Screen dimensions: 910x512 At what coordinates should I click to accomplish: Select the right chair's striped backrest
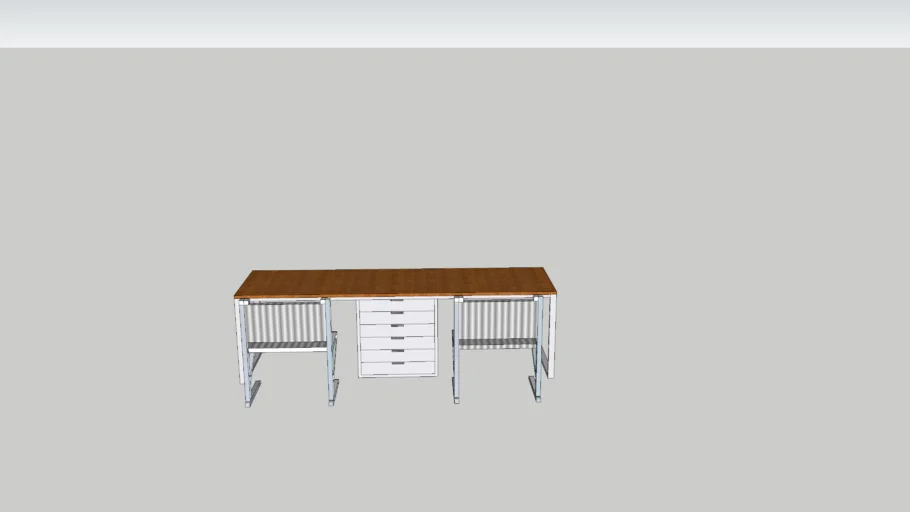(x=495, y=318)
